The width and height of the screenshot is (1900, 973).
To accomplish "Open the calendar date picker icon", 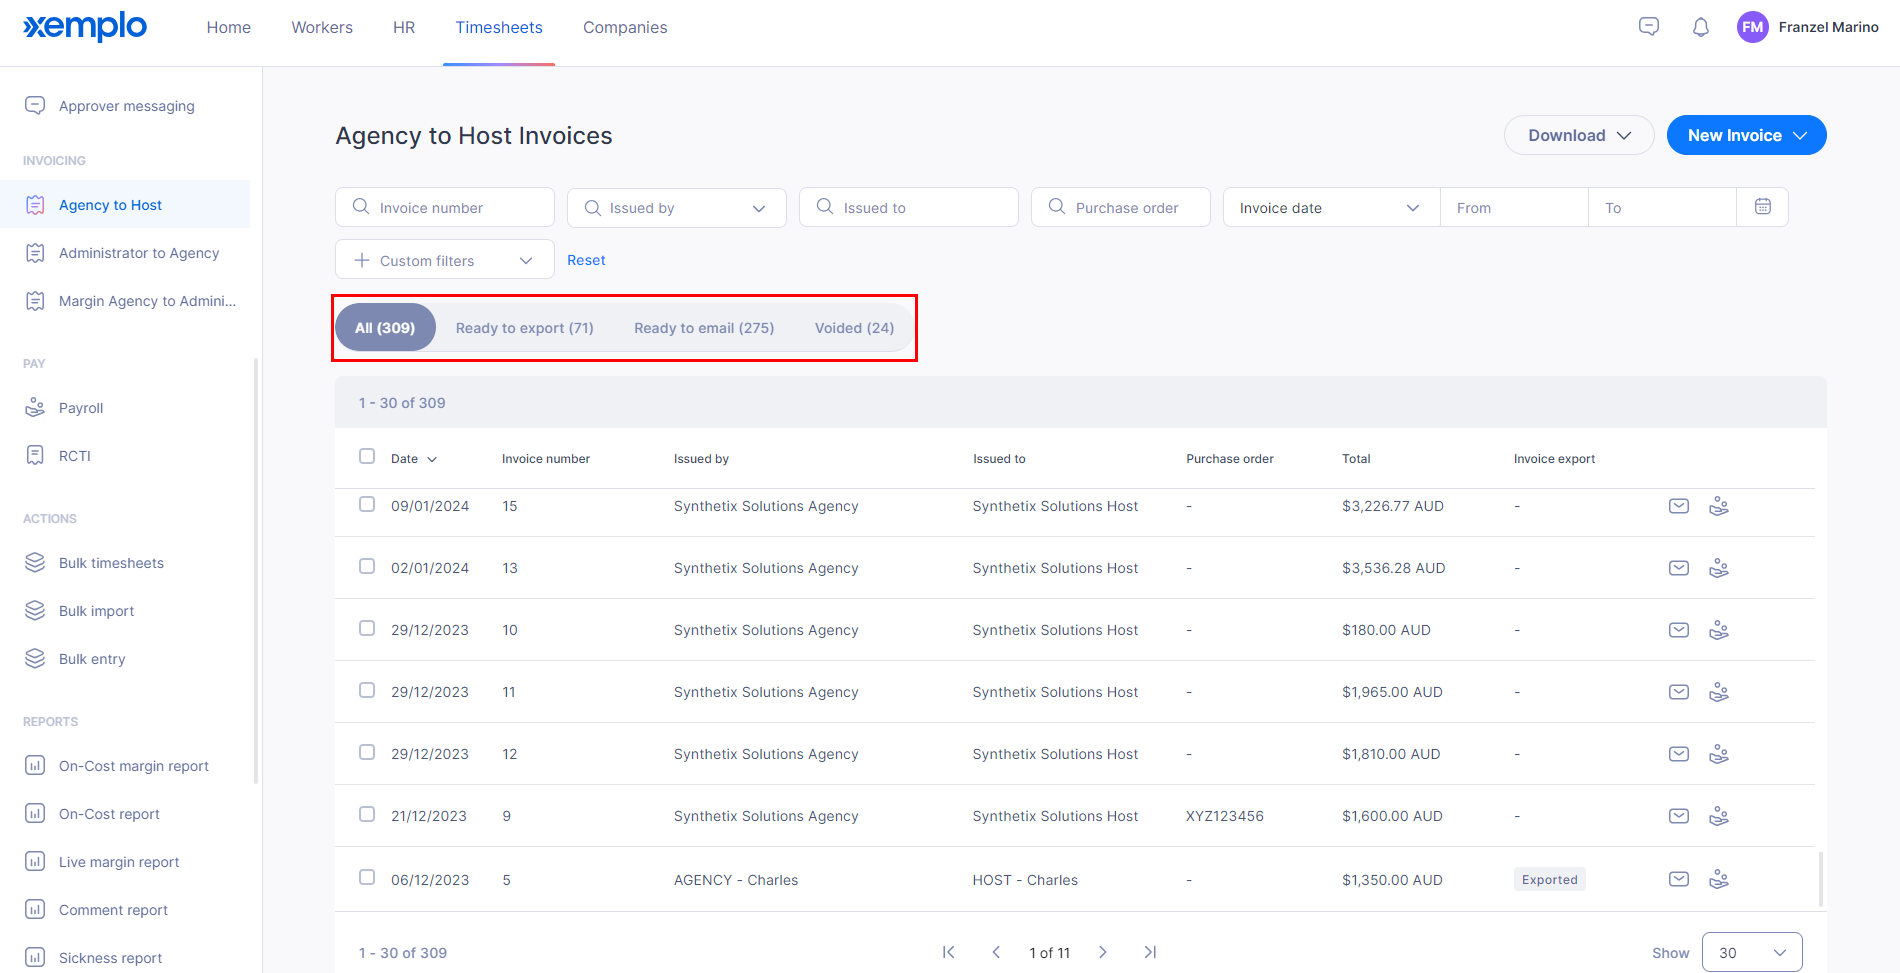I will (x=1763, y=207).
